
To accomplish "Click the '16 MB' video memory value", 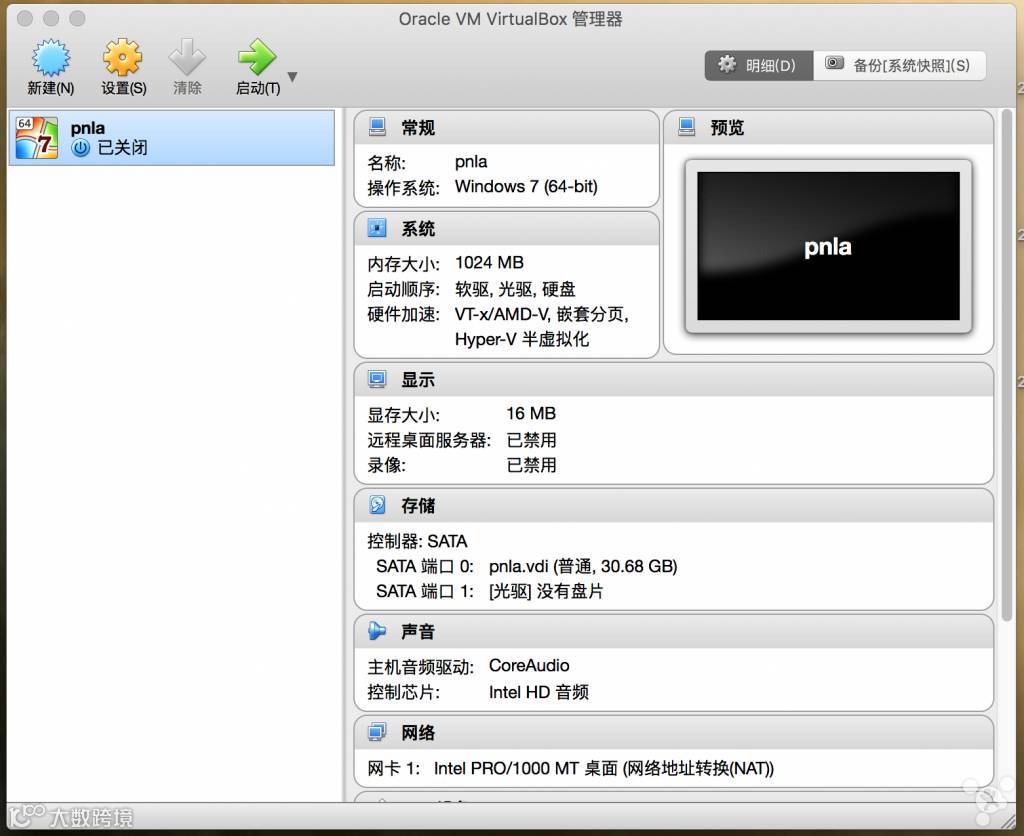I will (531, 413).
